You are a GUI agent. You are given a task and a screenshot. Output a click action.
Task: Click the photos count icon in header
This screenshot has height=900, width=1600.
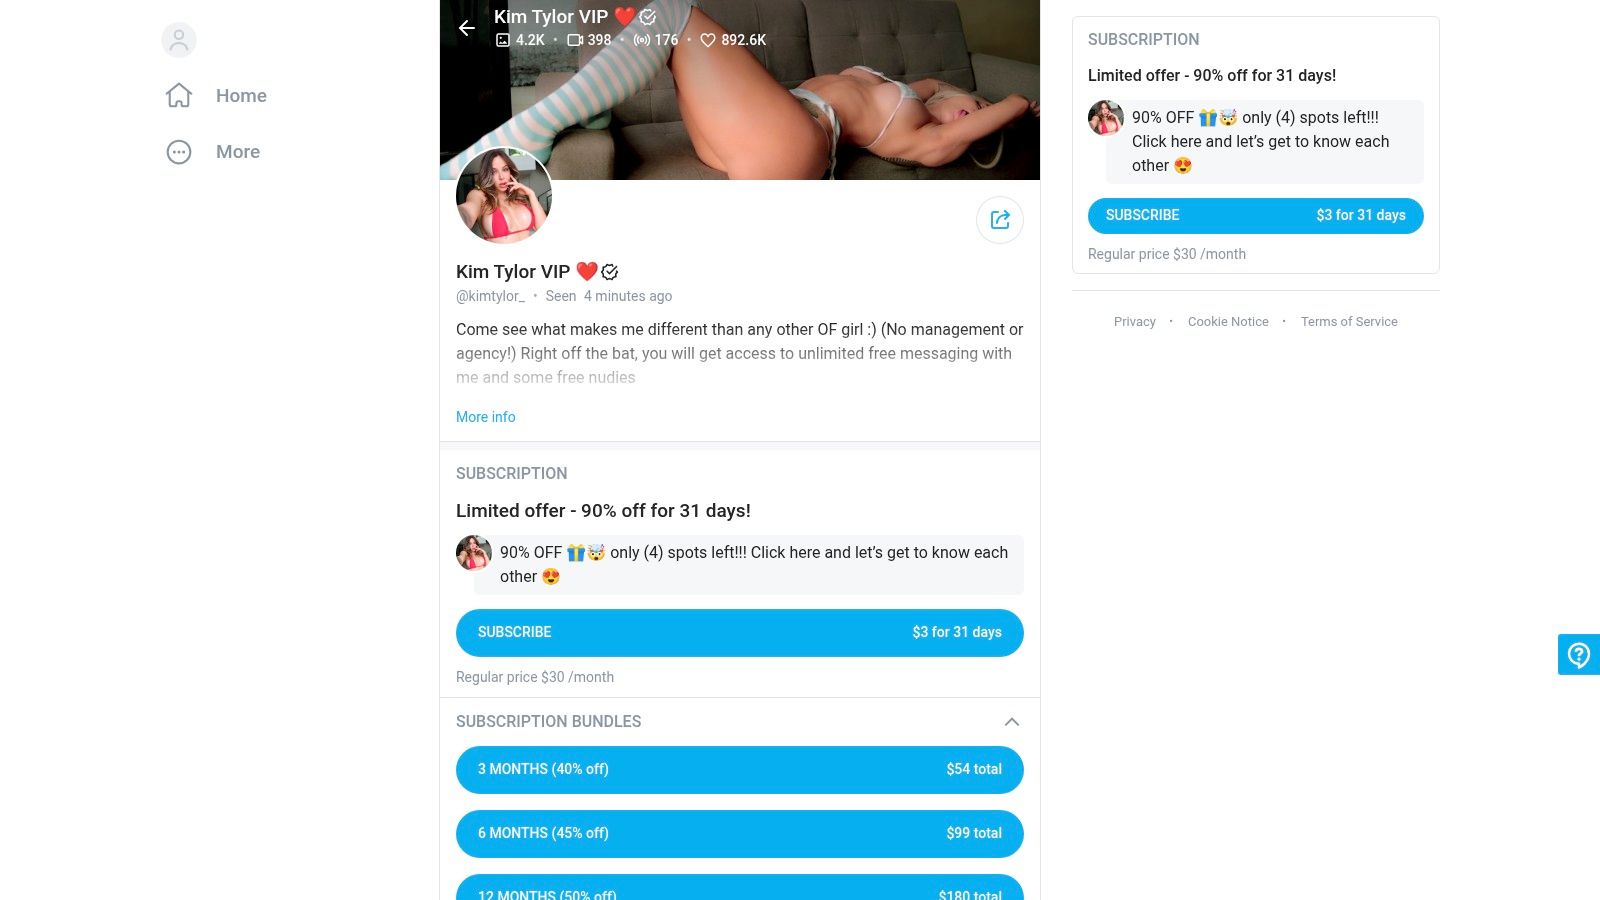click(x=503, y=40)
